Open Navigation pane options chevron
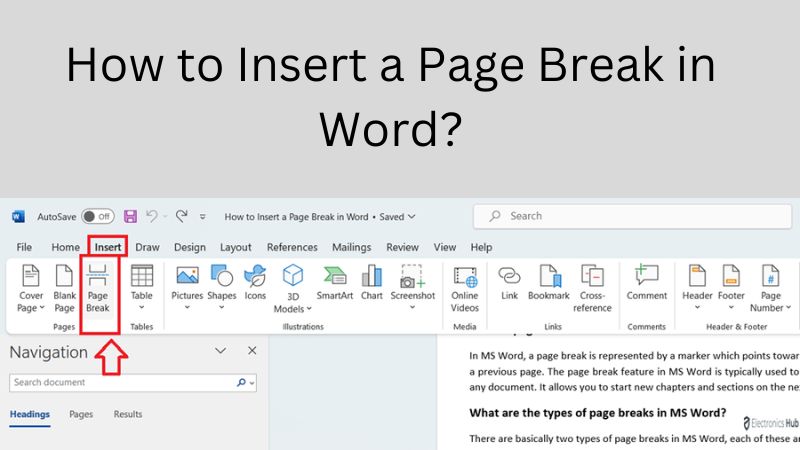Image resolution: width=800 pixels, height=450 pixels. coord(220,351)
